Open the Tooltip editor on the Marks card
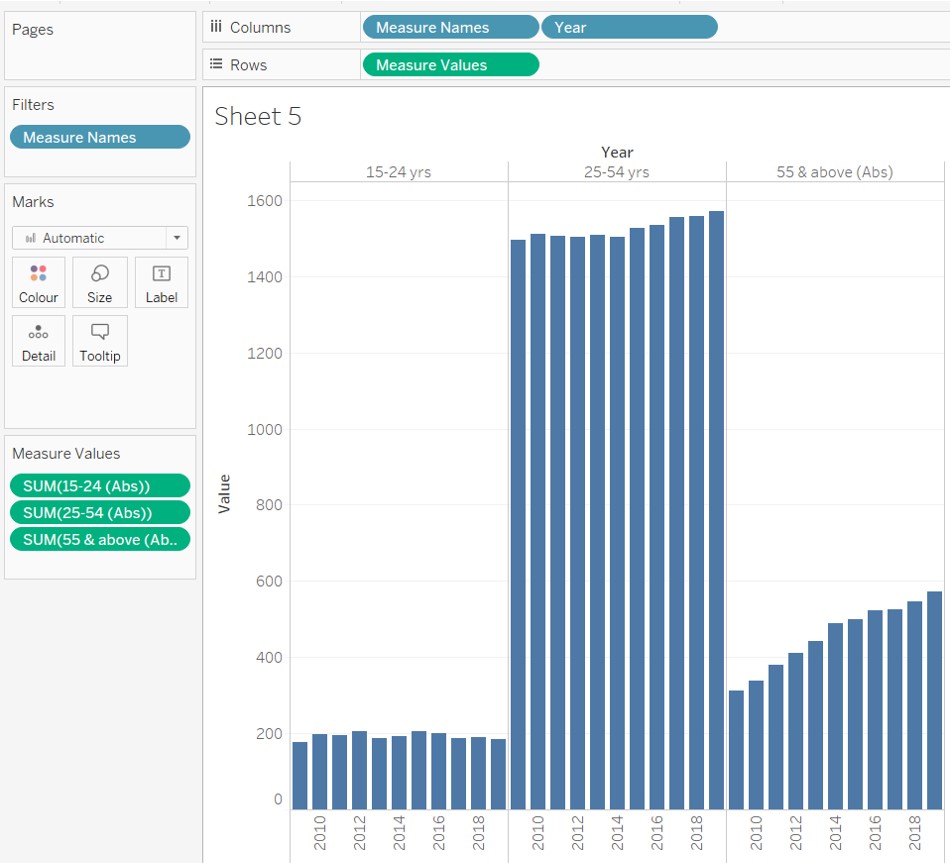This screenshot has width=950, height=863. click(x=99, y=340)
